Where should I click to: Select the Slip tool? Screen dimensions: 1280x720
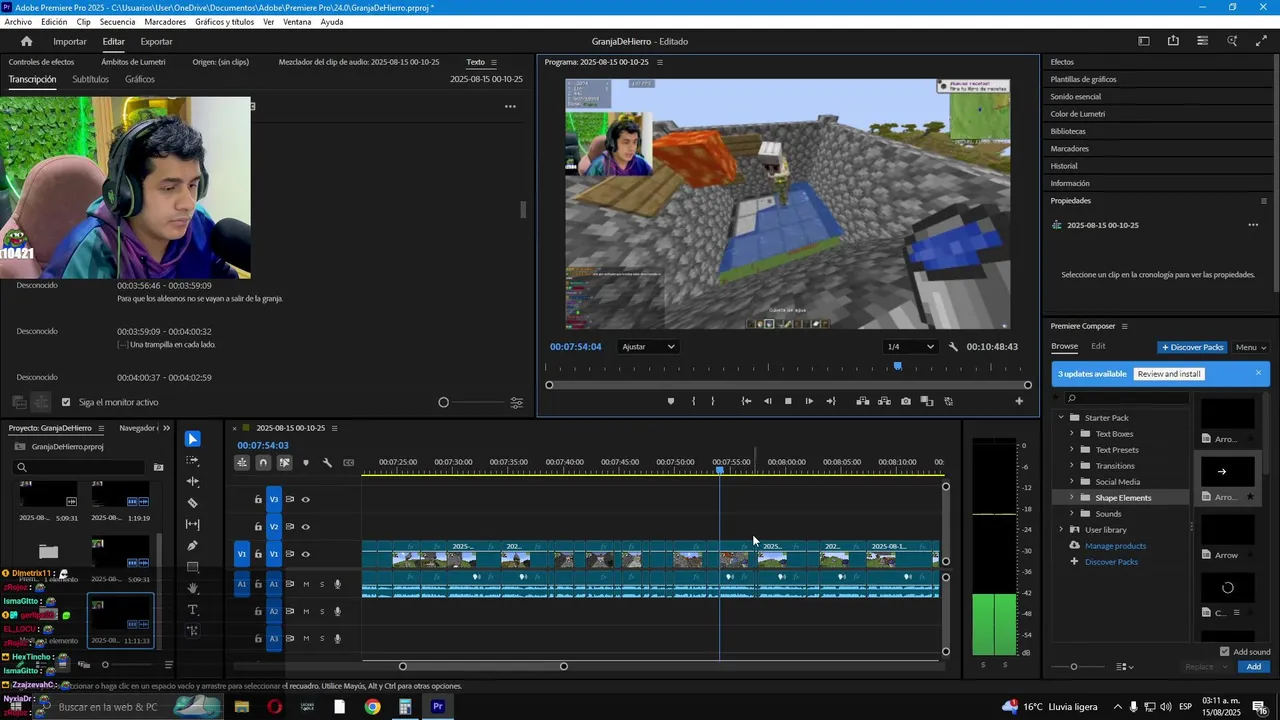[193, 524]
